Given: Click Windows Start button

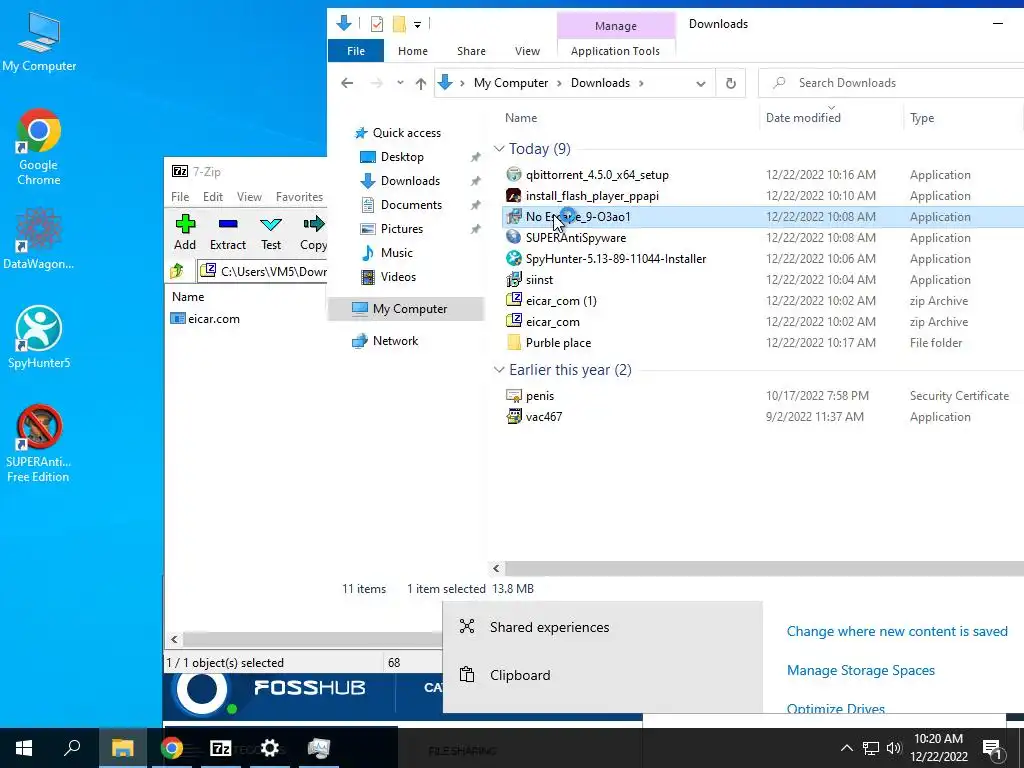Looking at the screenshot, I should (24, 748).
